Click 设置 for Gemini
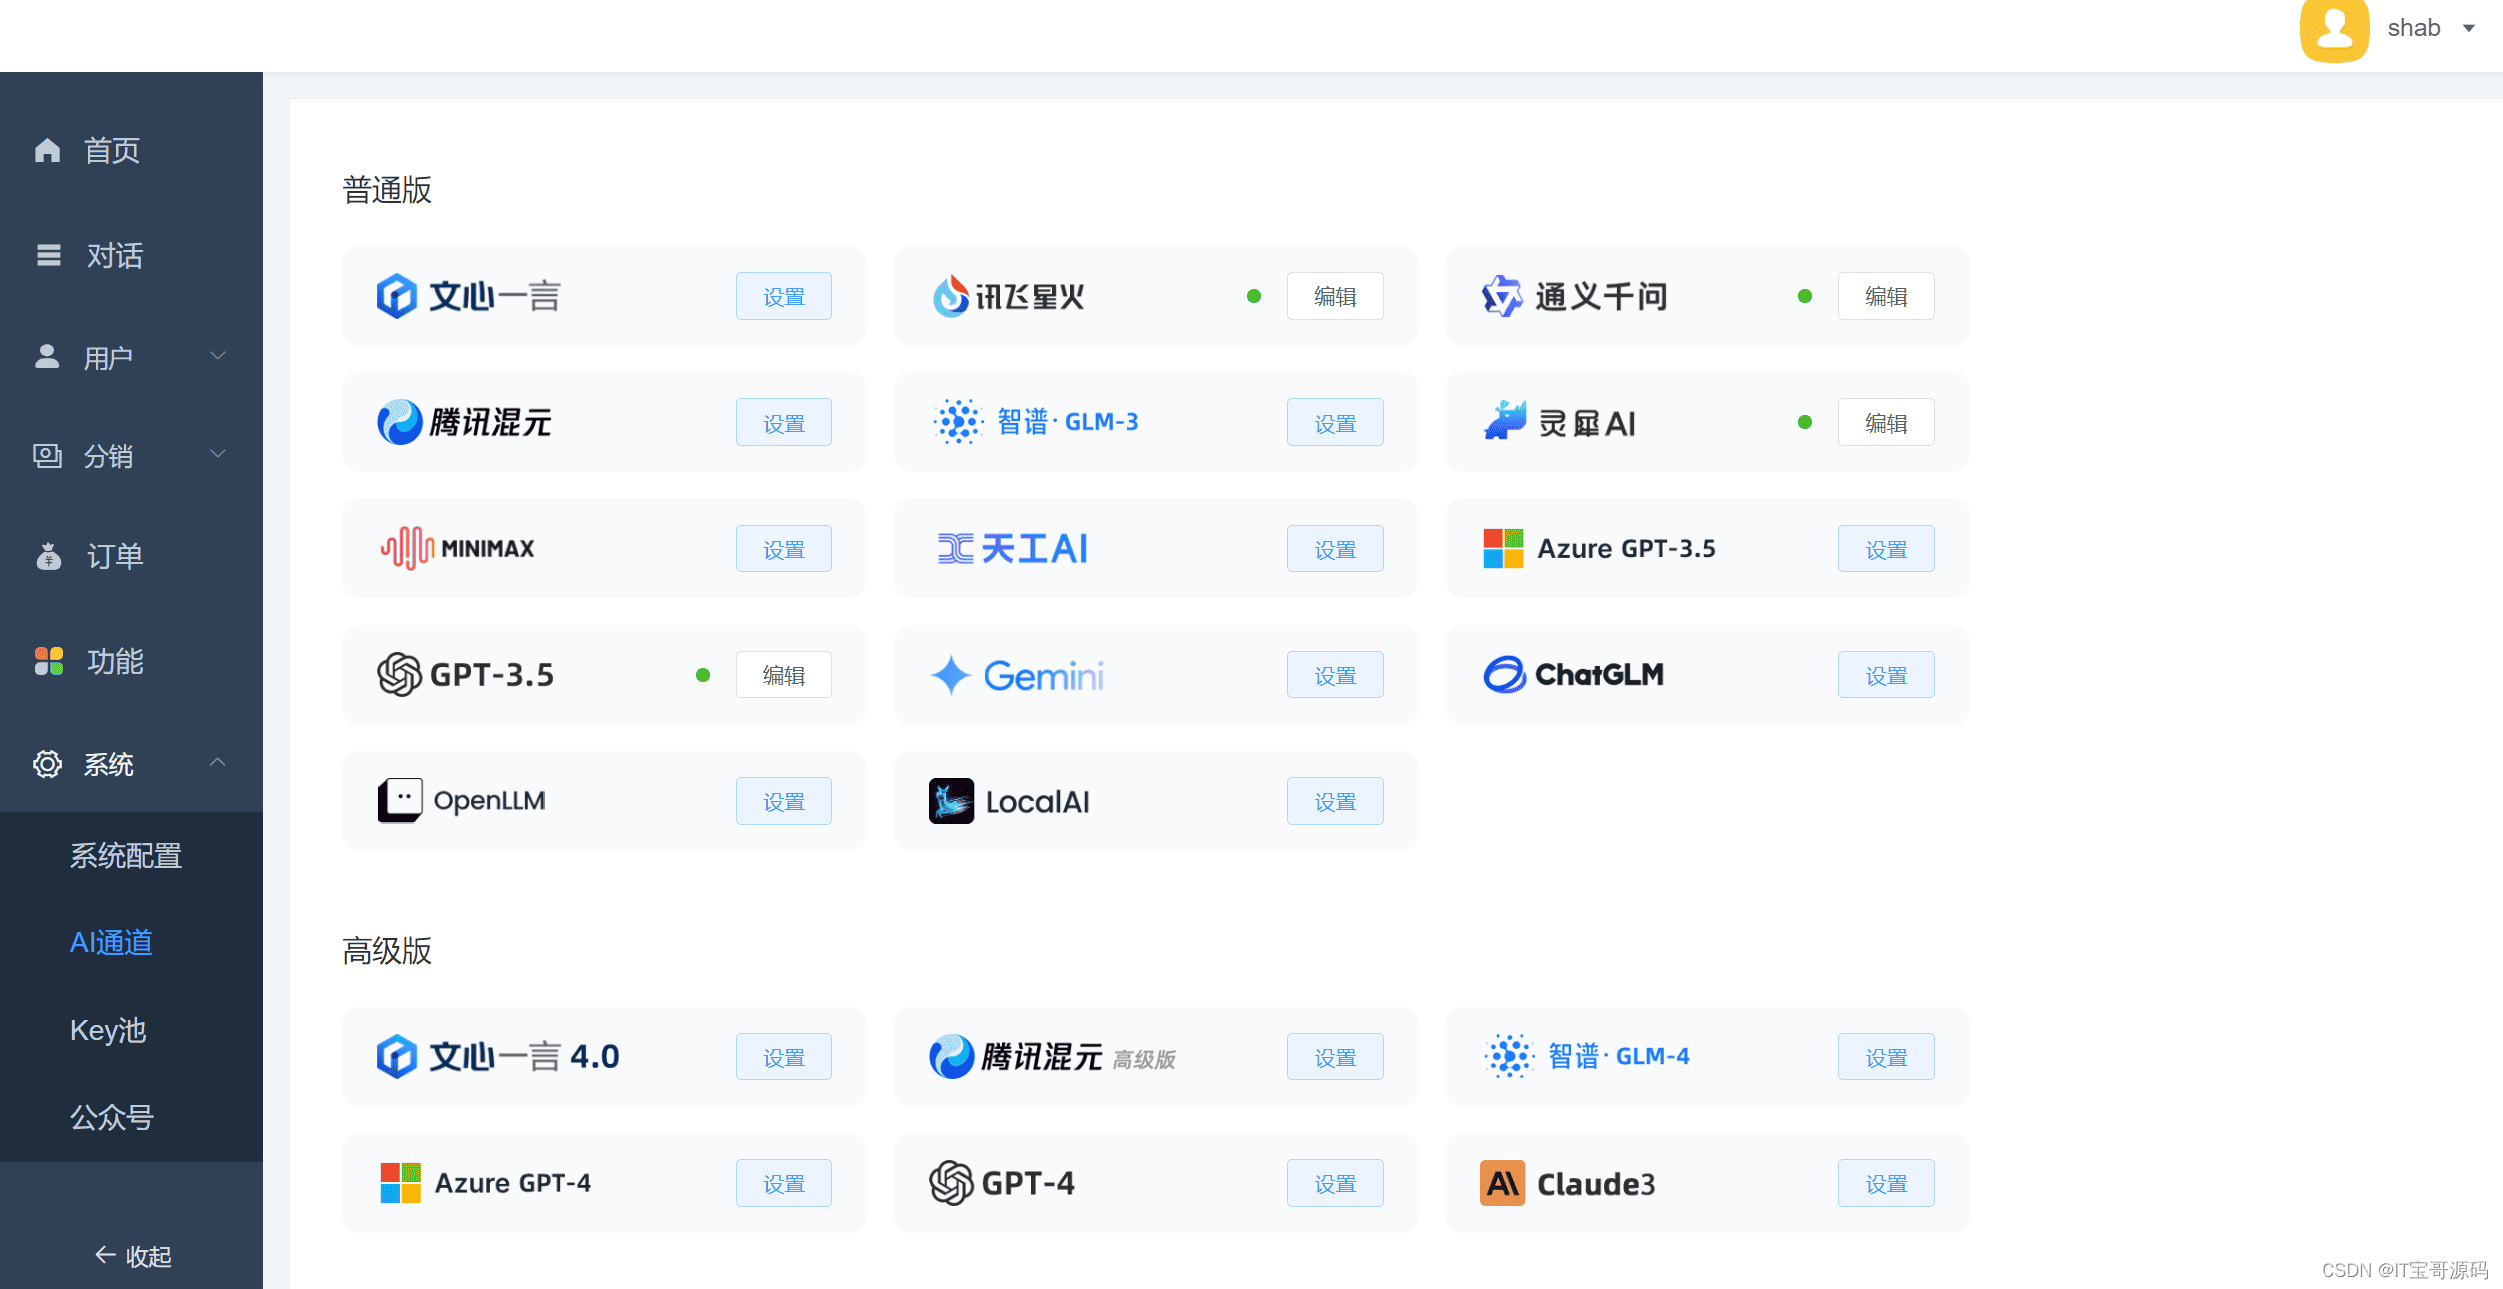 1335,675
